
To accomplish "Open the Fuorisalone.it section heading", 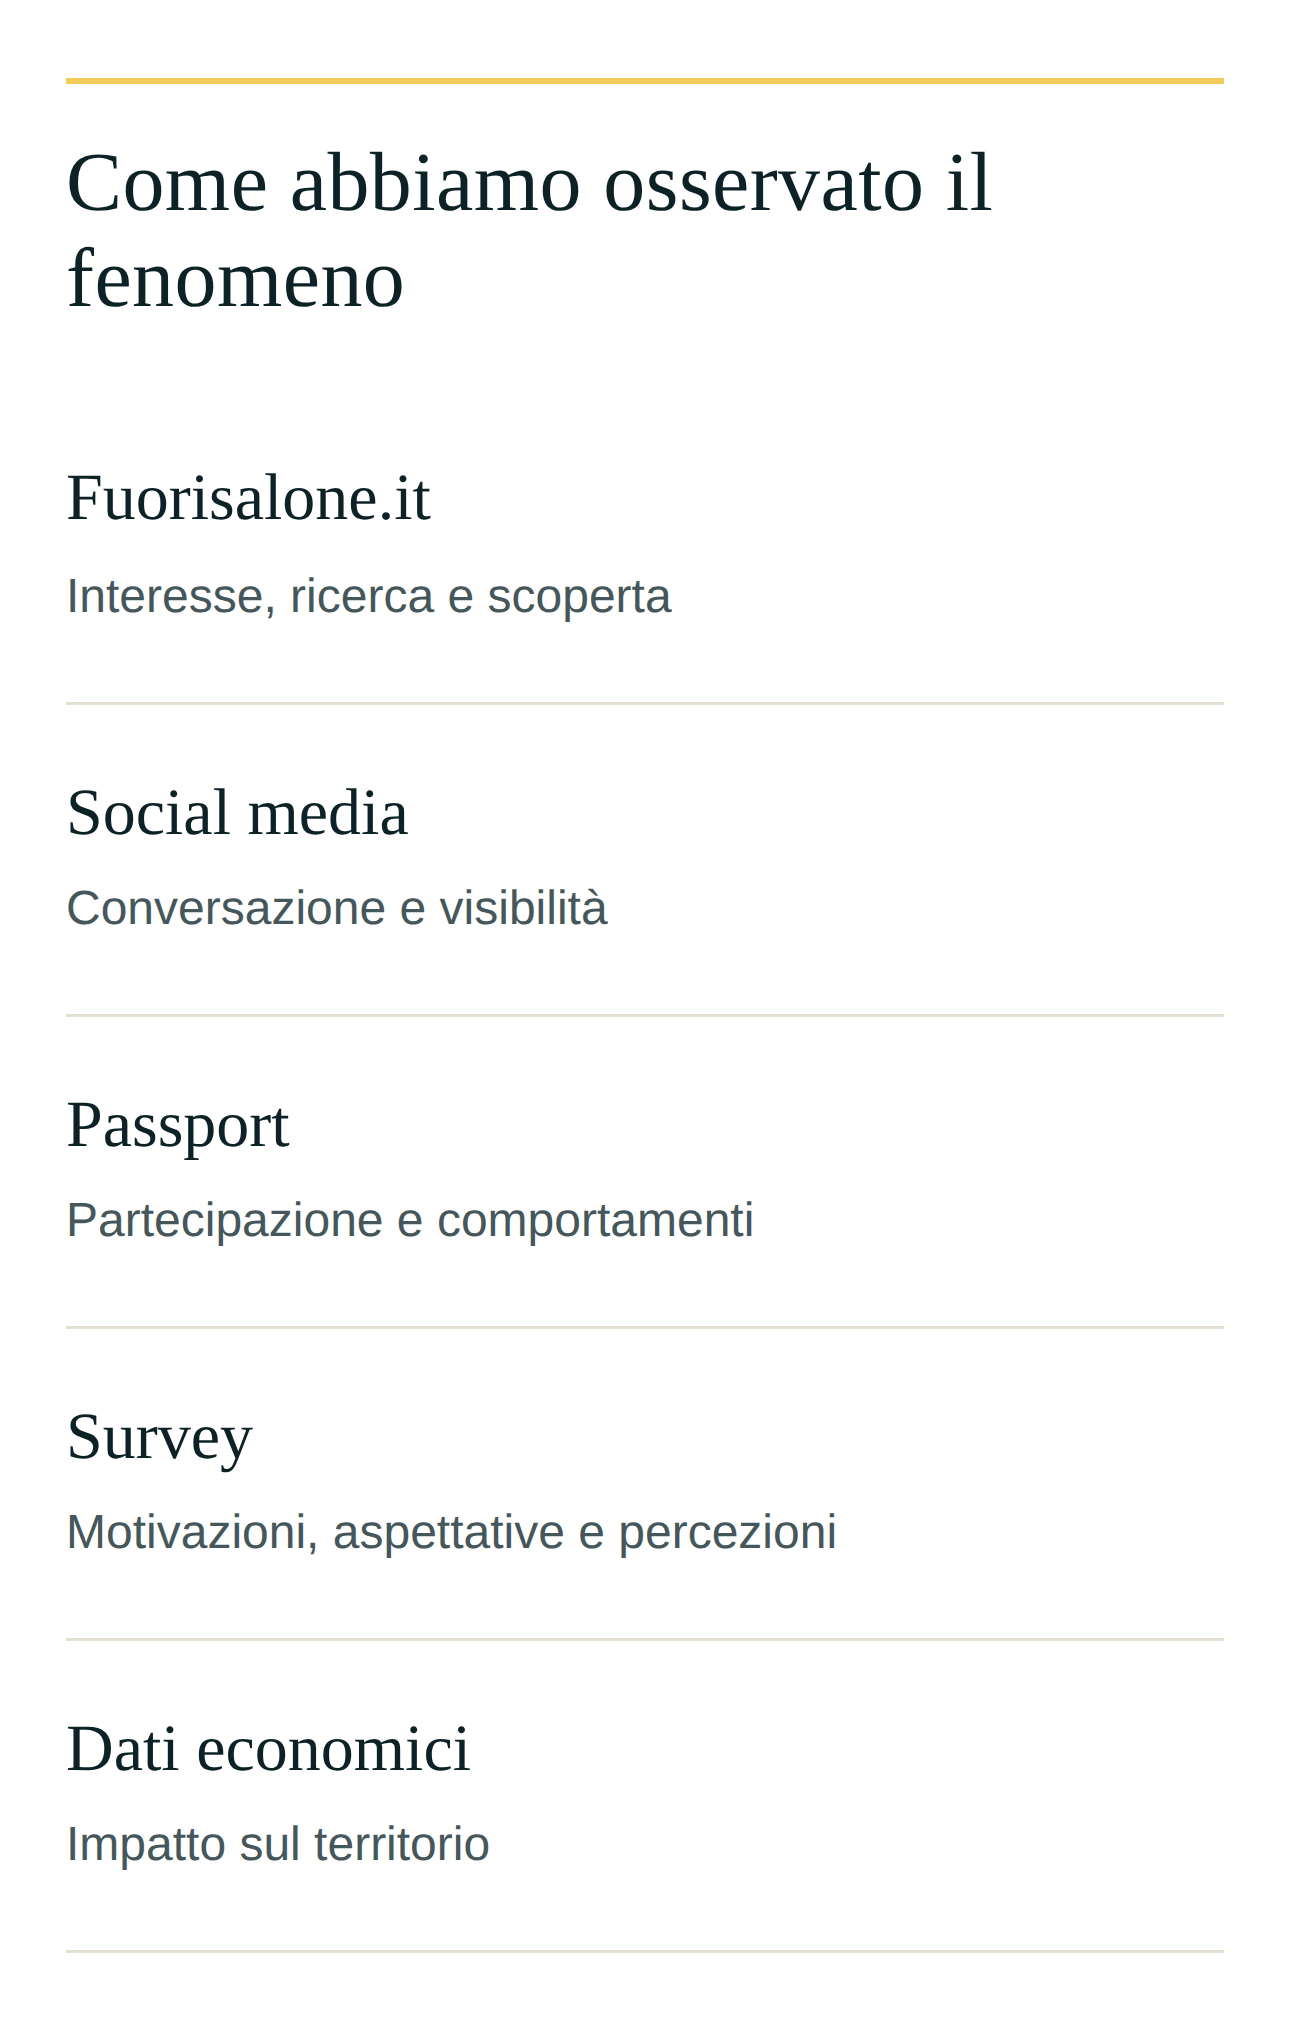I will (x=248, y=498).
